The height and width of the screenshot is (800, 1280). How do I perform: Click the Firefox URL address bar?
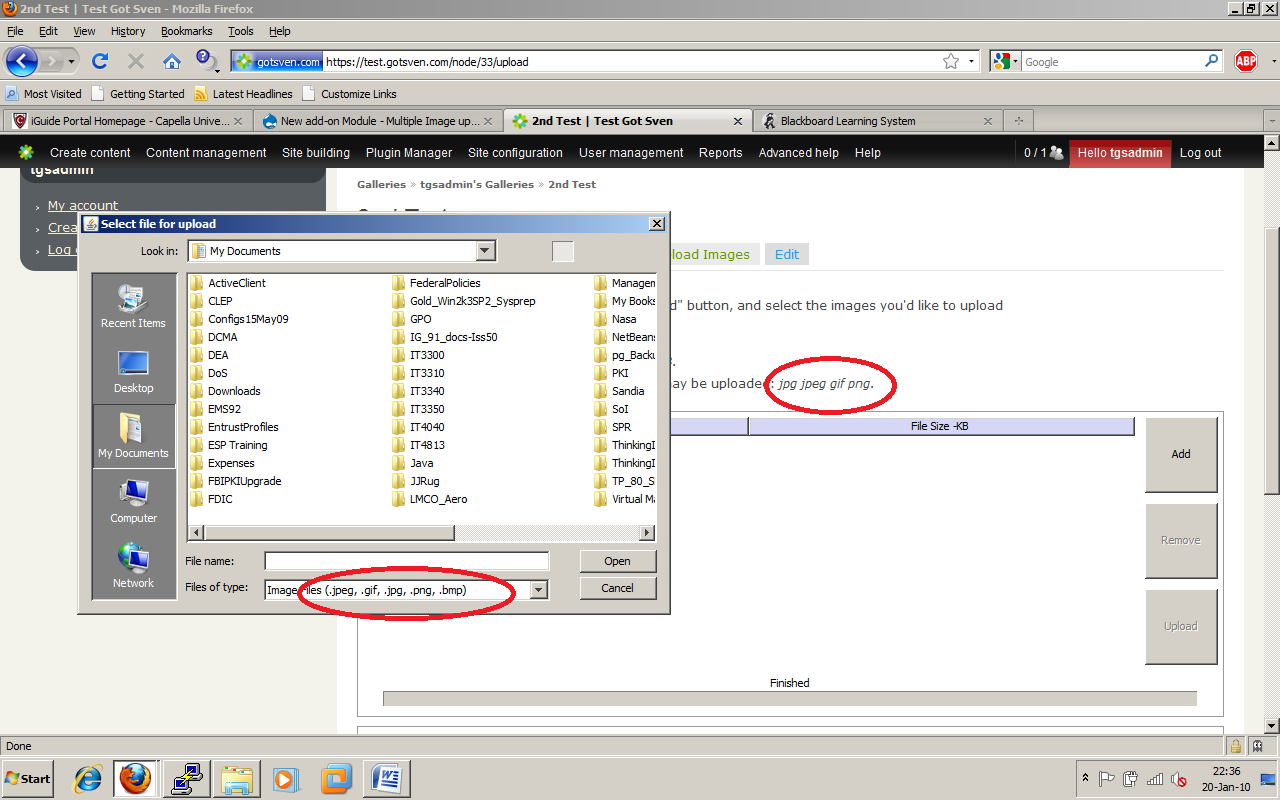(x=630, y=61)
